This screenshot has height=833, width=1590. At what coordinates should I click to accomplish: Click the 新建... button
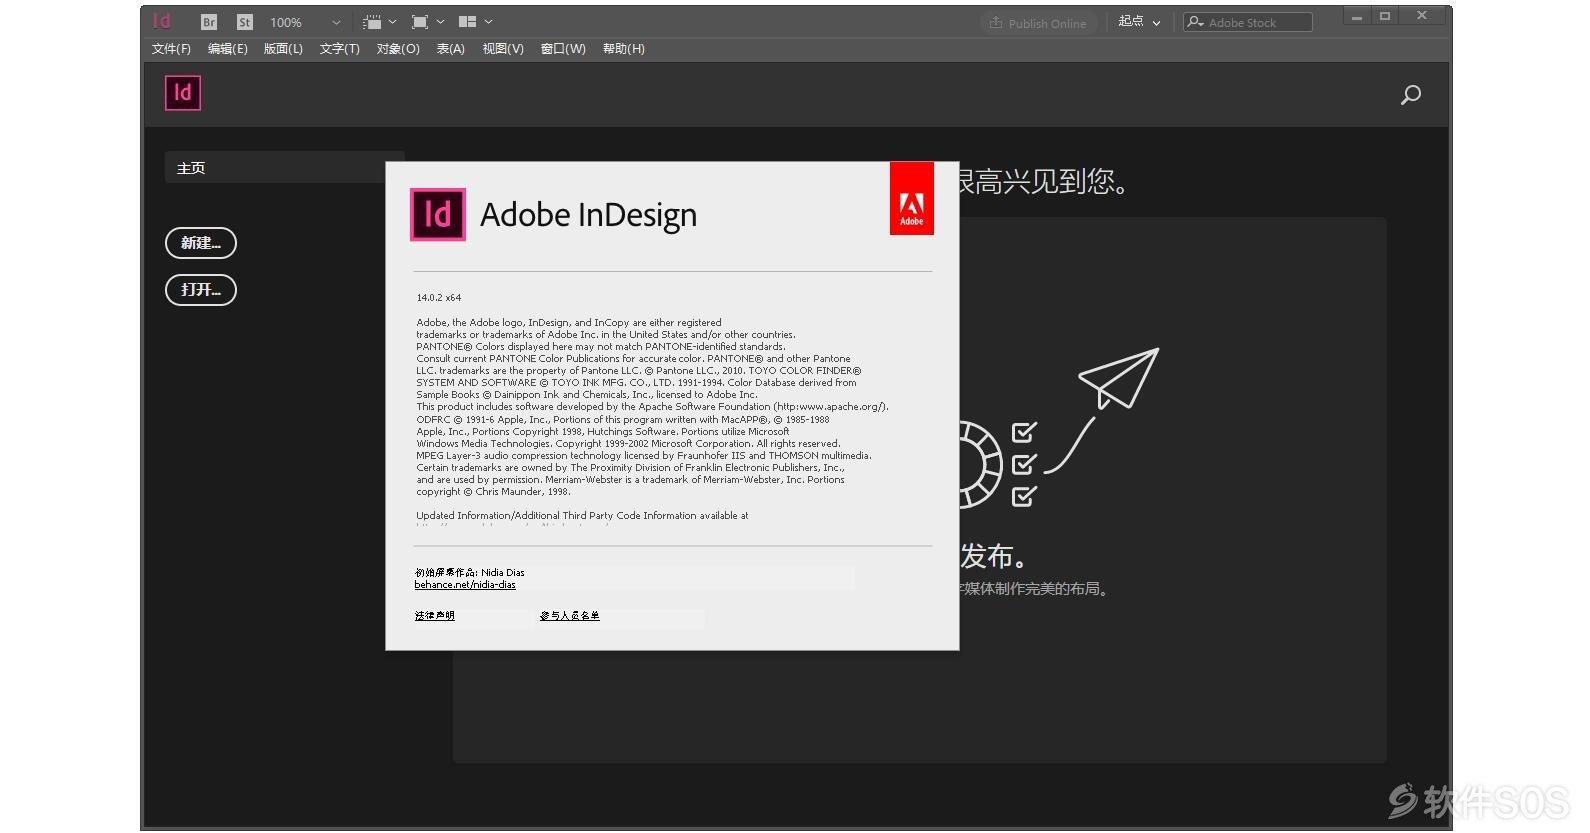(x=201, y=243)
